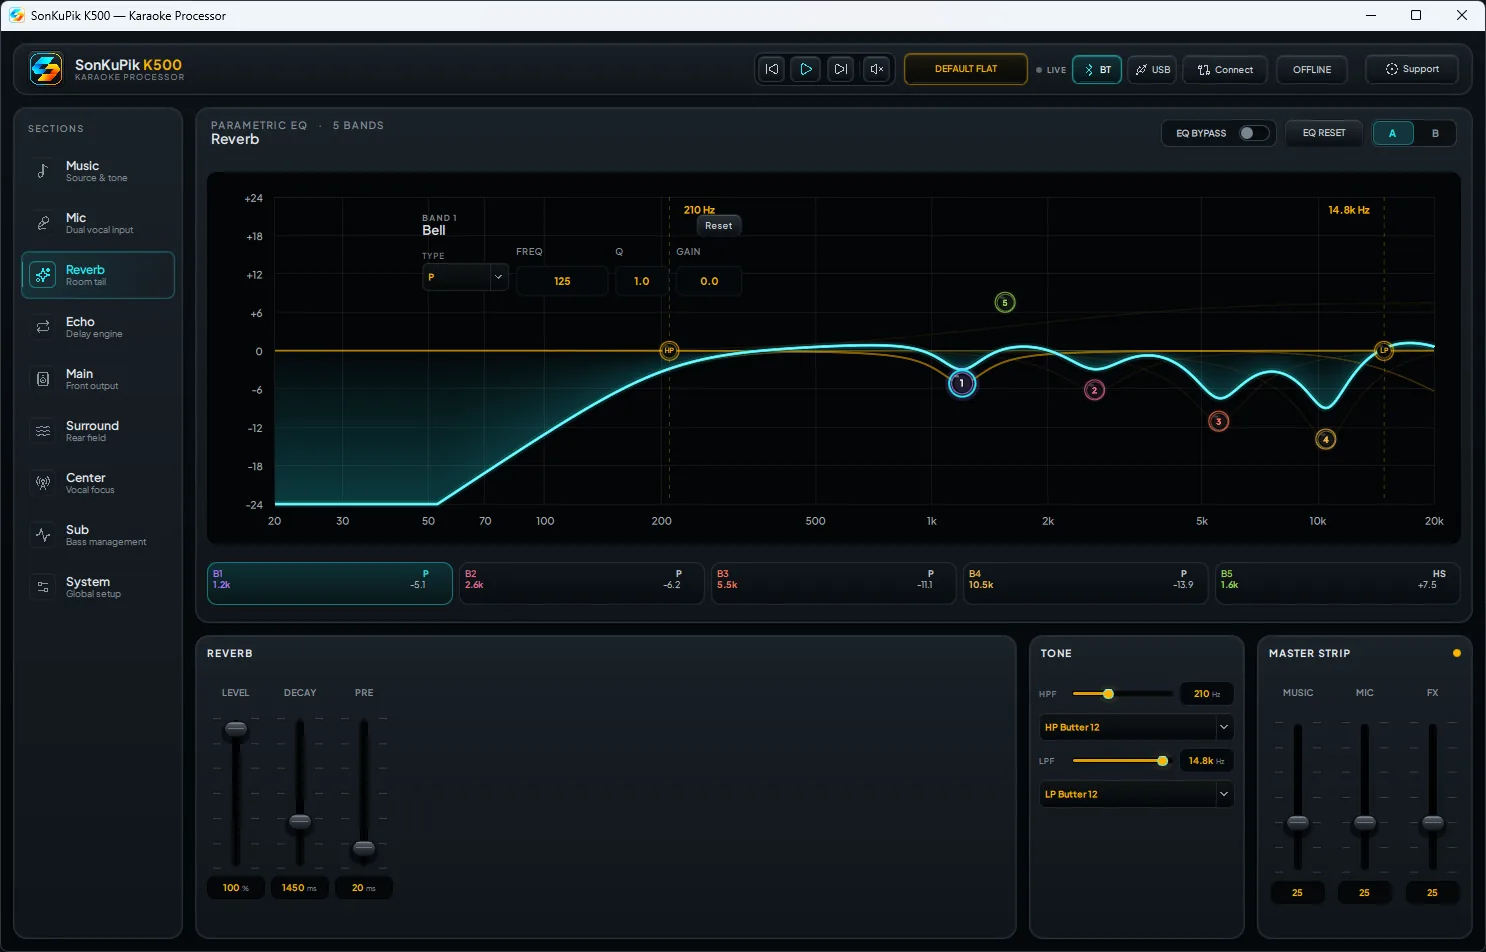This screenshot has height=952, width=1486.
Task: Switch to EQ preset slot B
Action: [1435, 133]
